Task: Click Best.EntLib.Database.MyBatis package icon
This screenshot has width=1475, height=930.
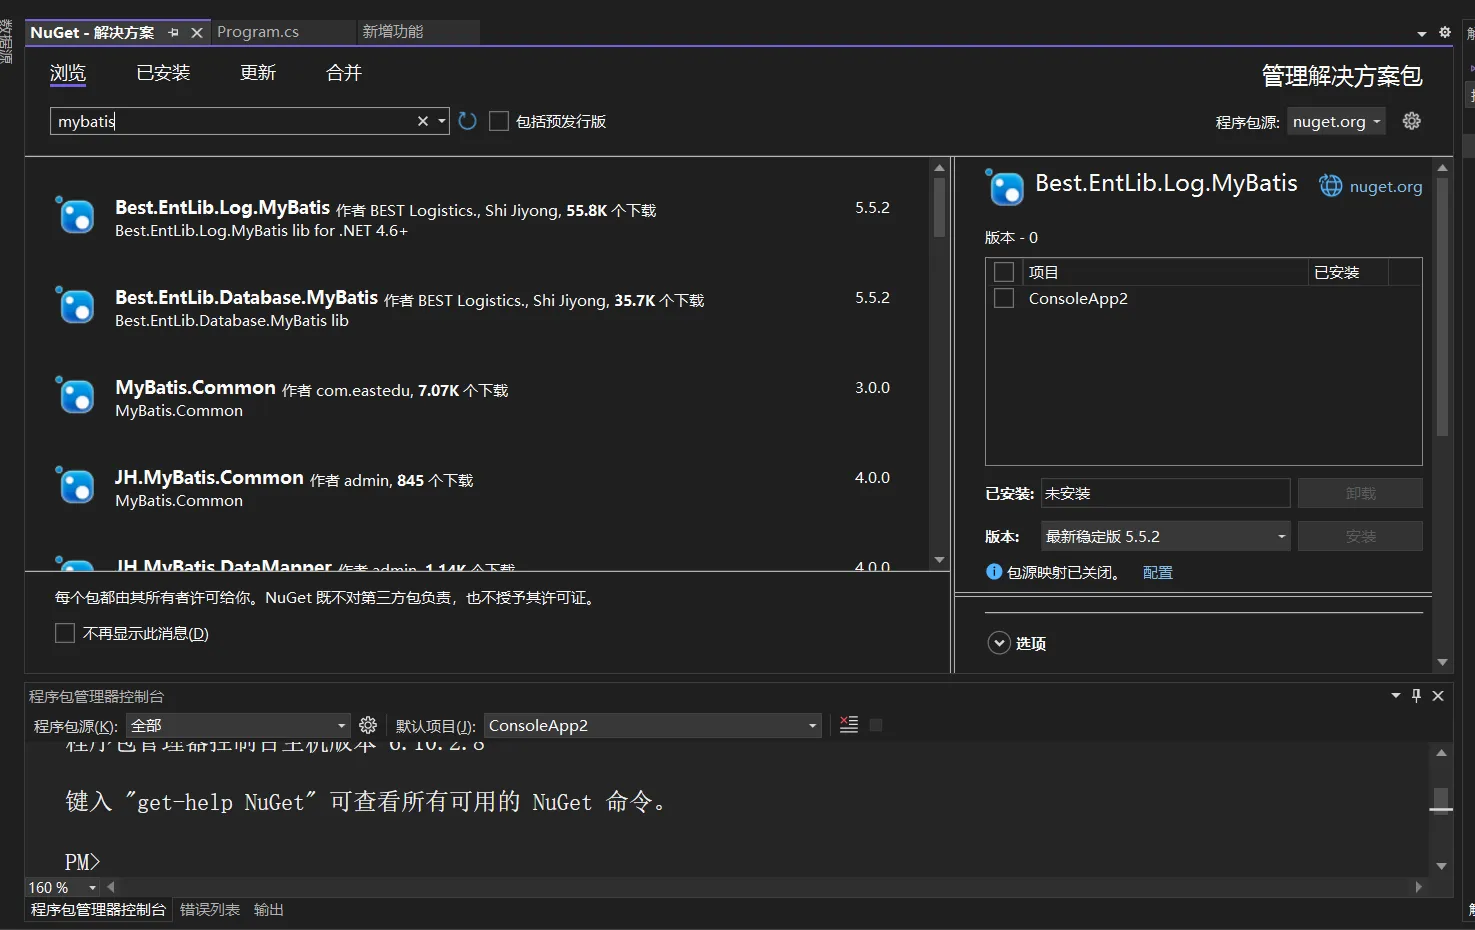Action: pyautogui.click(x=75, y=305)
